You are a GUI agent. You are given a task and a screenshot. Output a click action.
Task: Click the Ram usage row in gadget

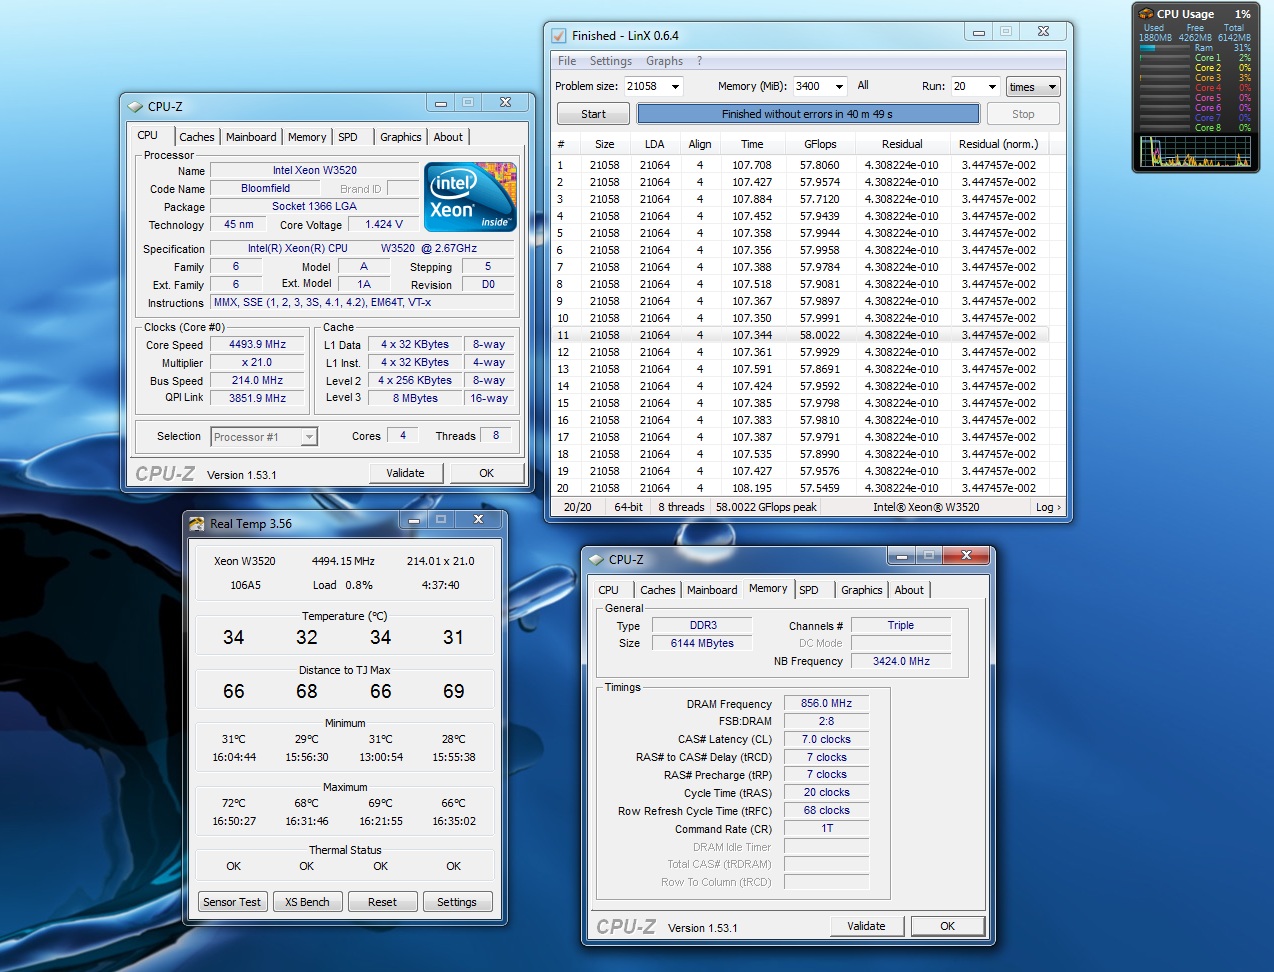click(1196, 48)
